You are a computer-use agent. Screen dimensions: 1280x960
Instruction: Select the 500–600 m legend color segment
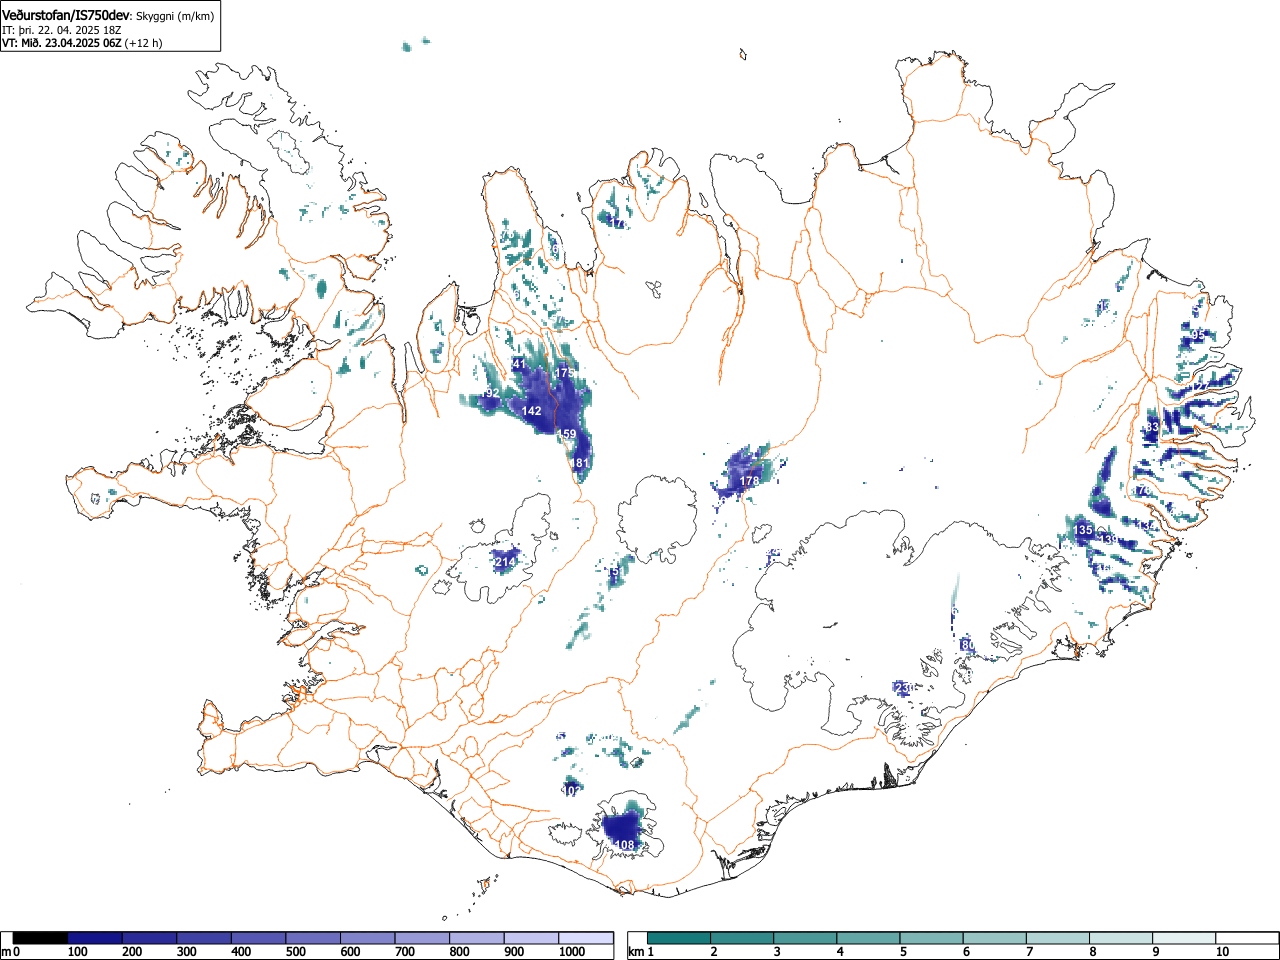click(x=314, y=938)
